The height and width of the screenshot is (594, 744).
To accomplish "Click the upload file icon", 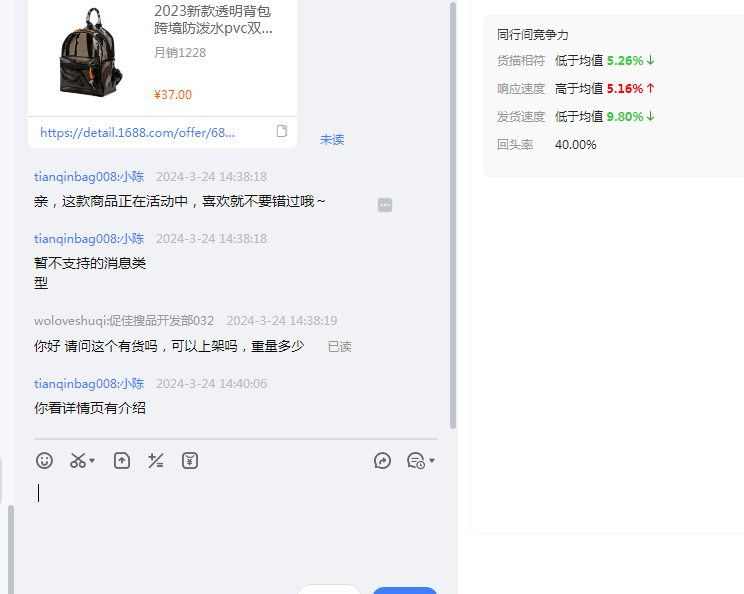I will point(121,461).
